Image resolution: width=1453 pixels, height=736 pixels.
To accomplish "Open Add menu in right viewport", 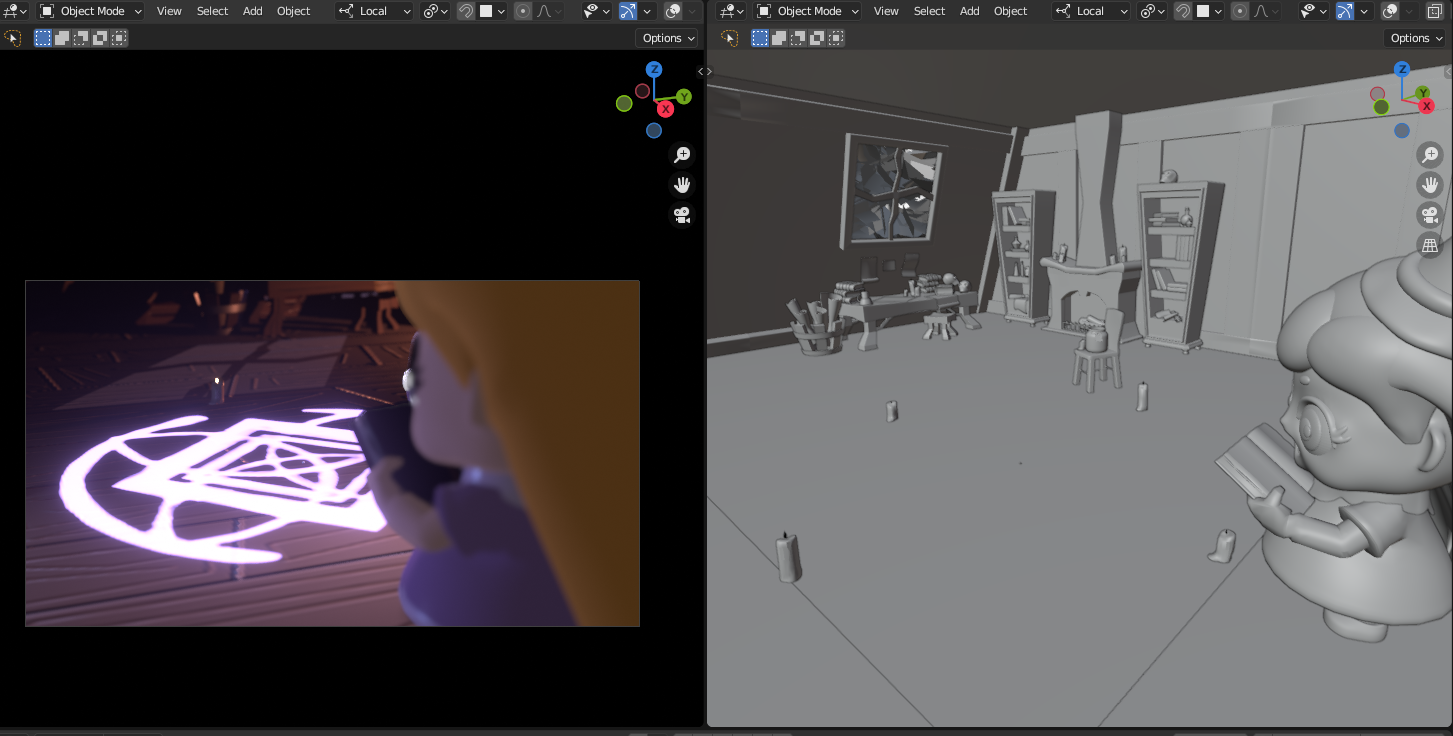I will point(970,11).
